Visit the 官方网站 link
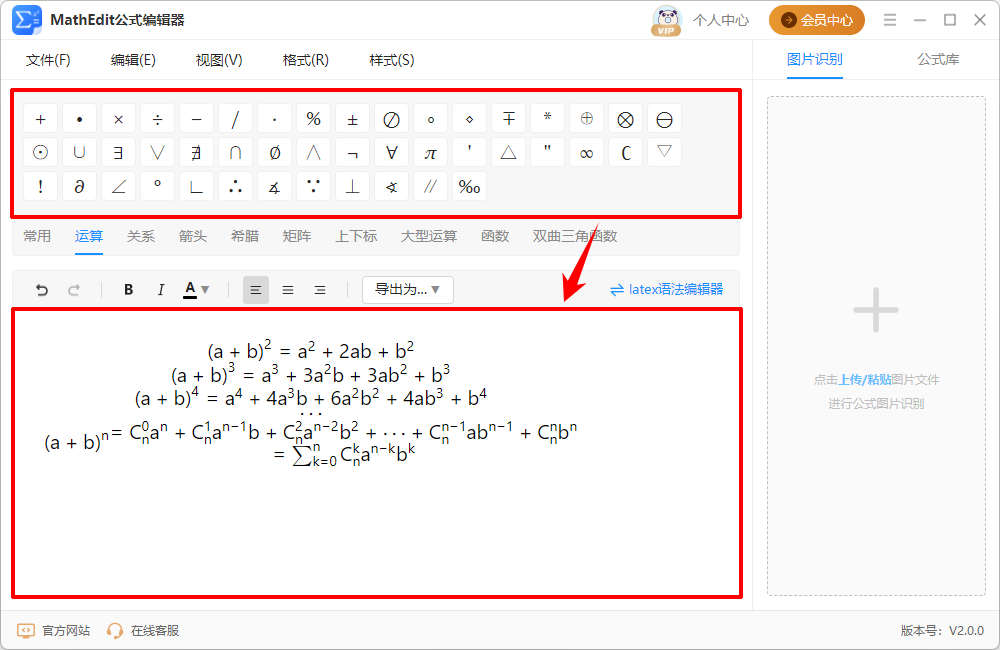This screenshot has width=1000, height=650. [54, 631]
